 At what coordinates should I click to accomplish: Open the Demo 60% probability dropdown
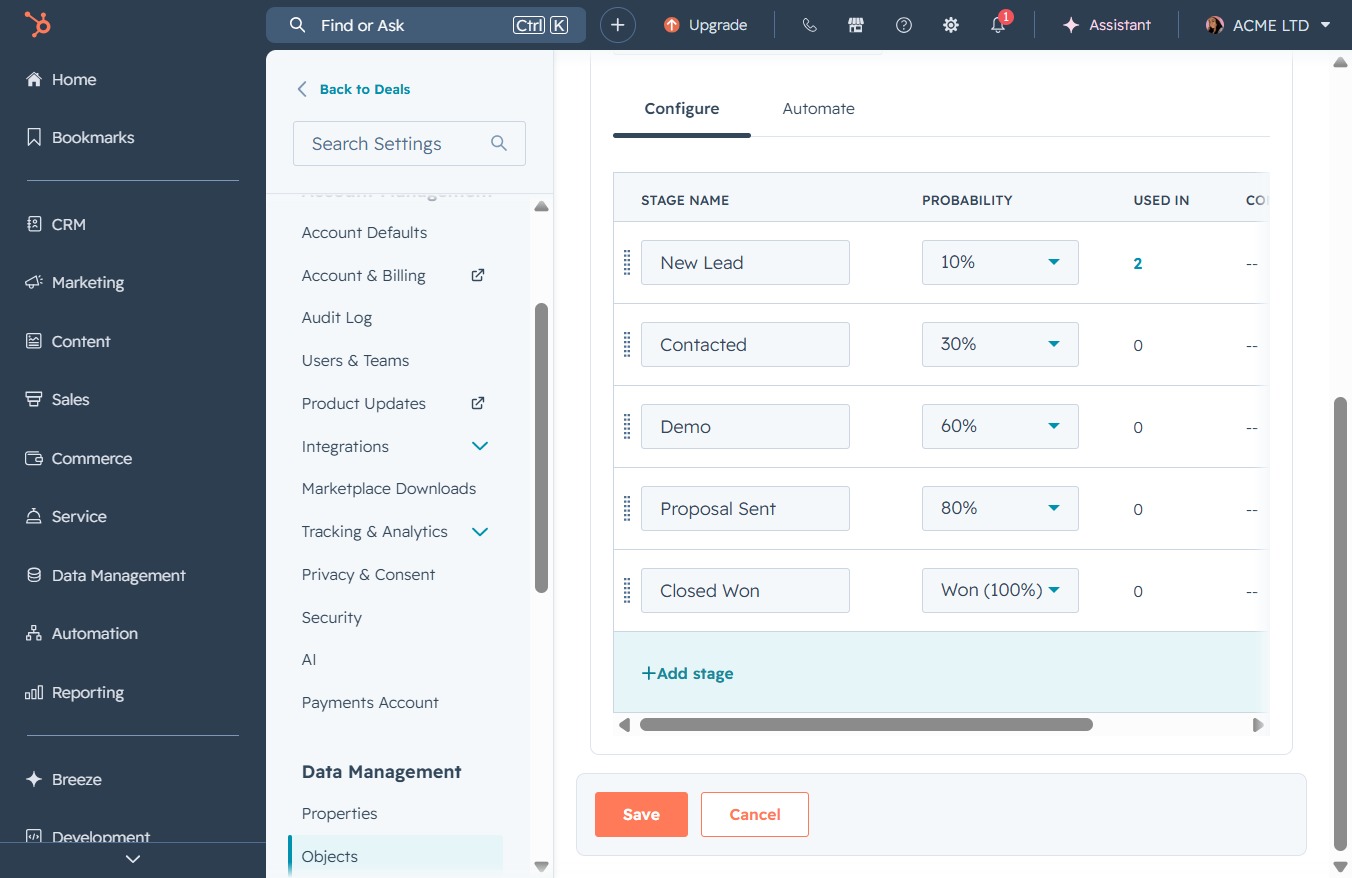click(1000, 426)
